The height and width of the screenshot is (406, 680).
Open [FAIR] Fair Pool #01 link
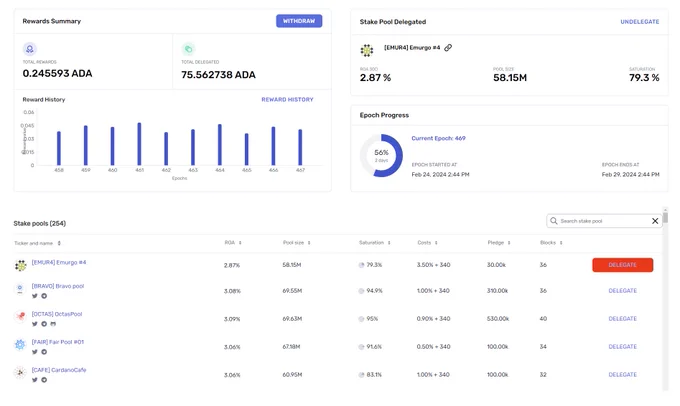(x=58, y=342)
